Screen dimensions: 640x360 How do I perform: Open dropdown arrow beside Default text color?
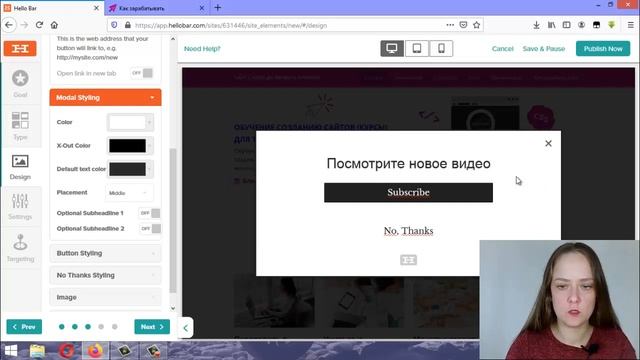(x=150, y=169)
